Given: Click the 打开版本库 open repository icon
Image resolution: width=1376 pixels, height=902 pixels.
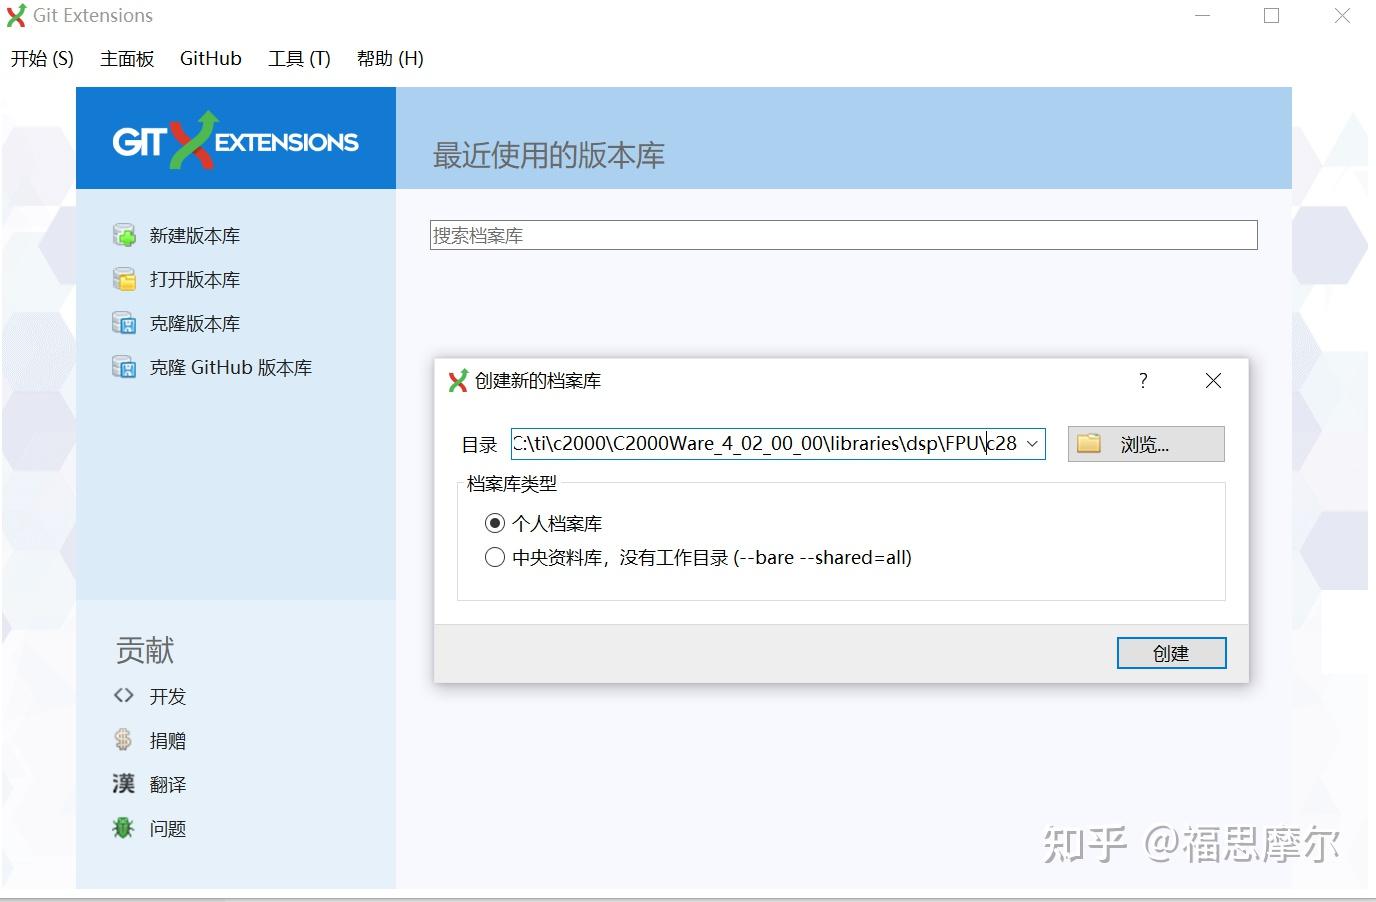Looking at the screenshot, I should 124,279.
